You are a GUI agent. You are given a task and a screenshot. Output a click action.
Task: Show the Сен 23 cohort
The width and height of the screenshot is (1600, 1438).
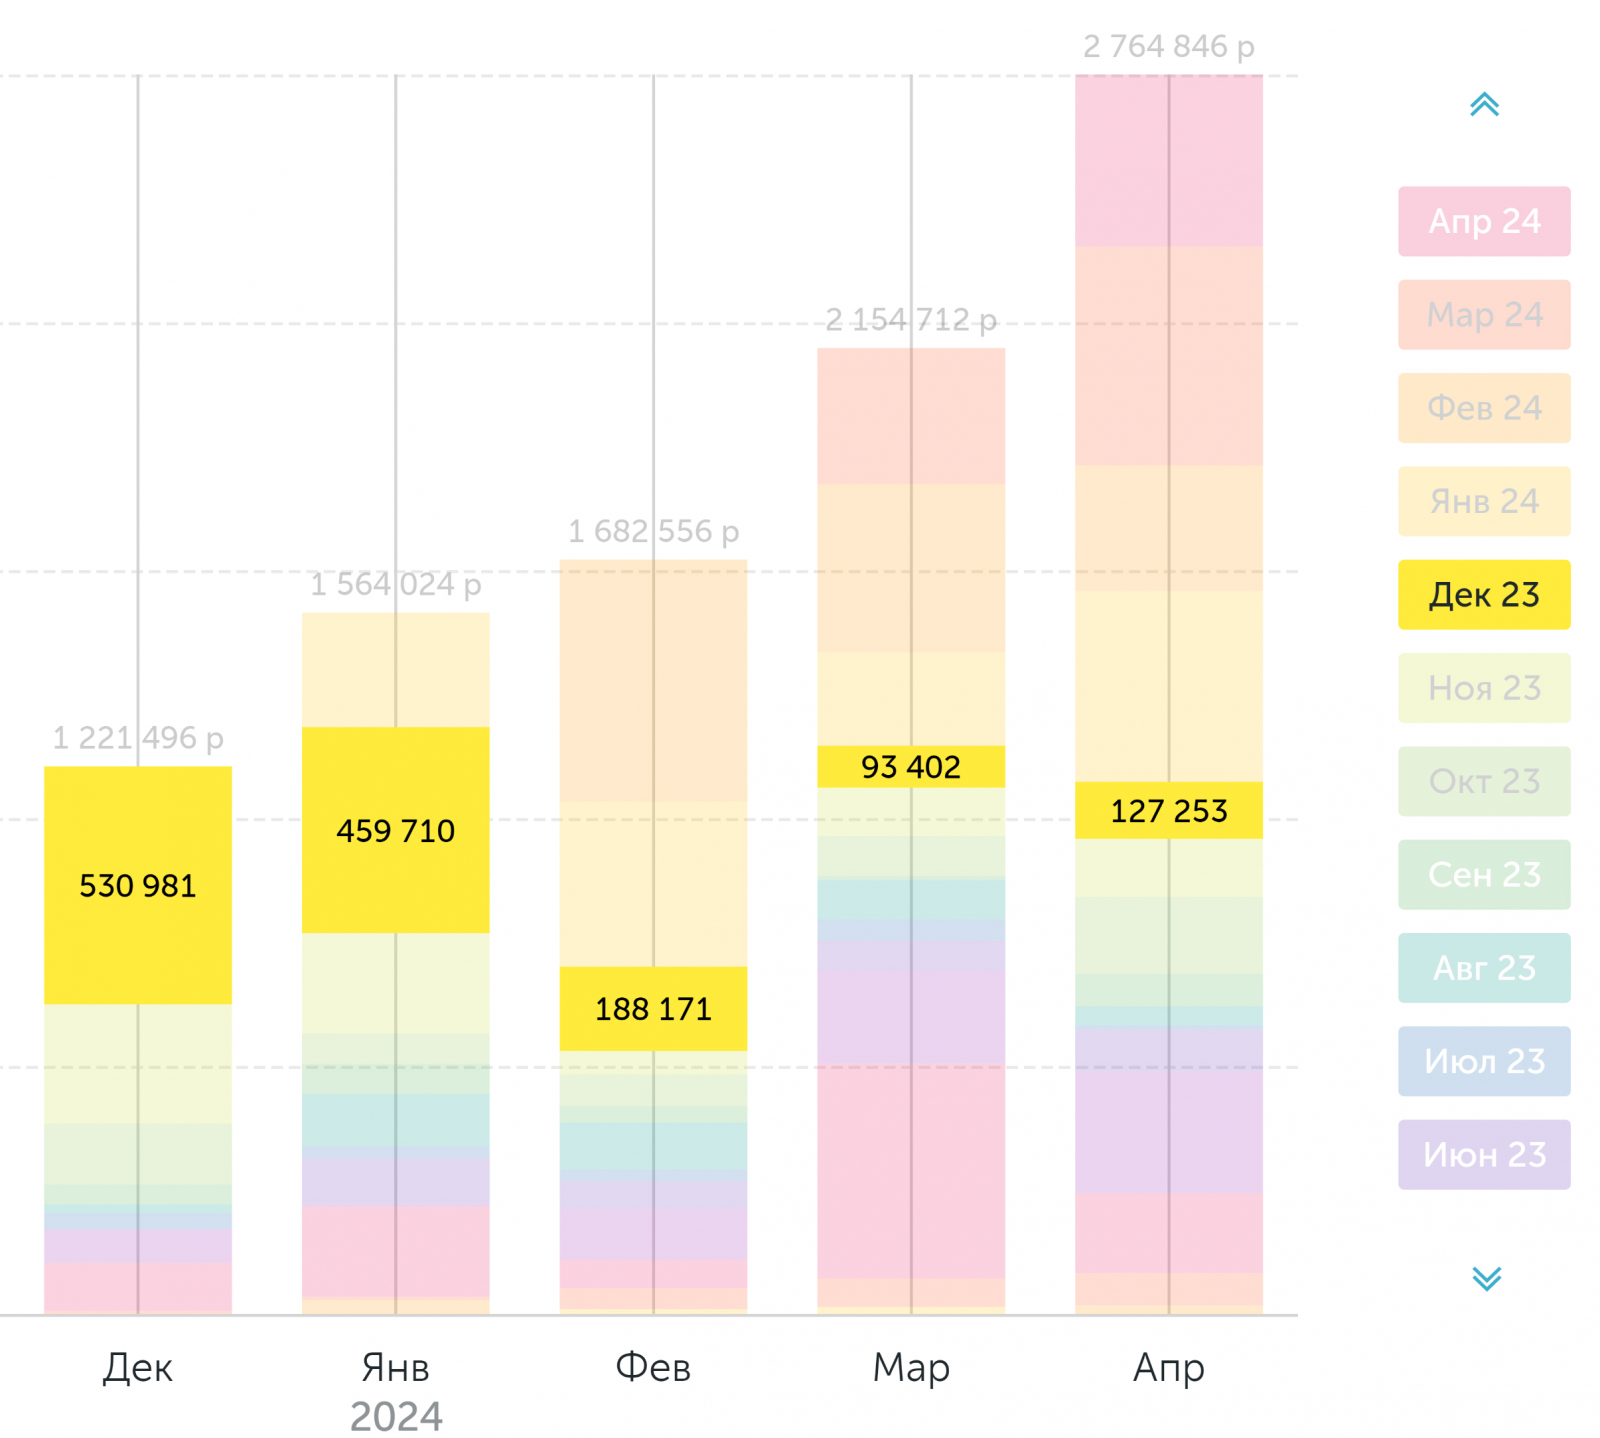tap(1483, 875)
